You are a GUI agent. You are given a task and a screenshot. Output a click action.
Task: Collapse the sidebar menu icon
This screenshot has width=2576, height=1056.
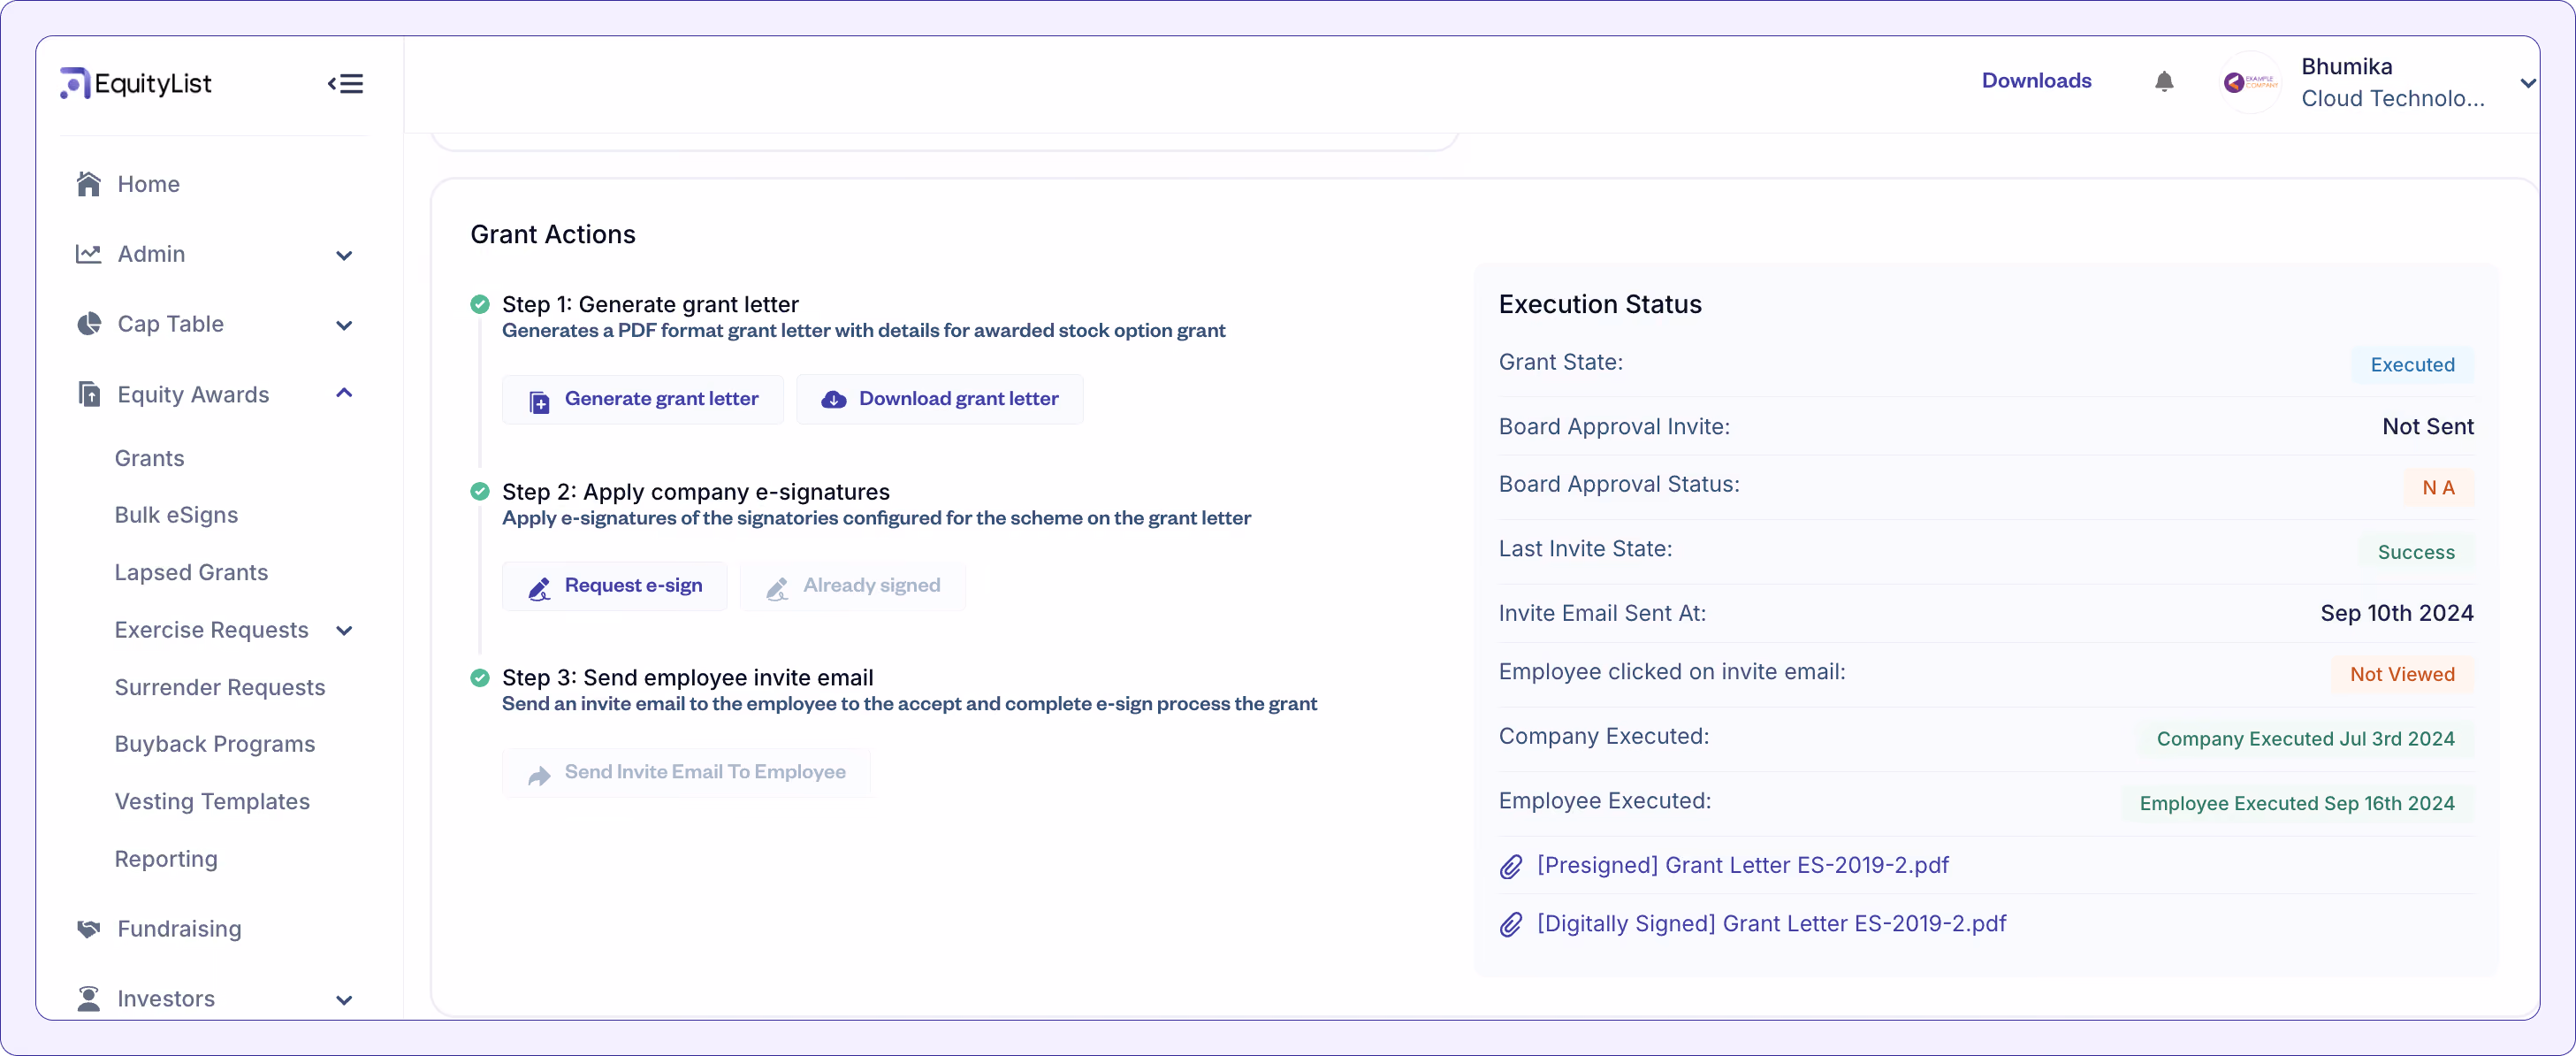(x=345, y=84)
